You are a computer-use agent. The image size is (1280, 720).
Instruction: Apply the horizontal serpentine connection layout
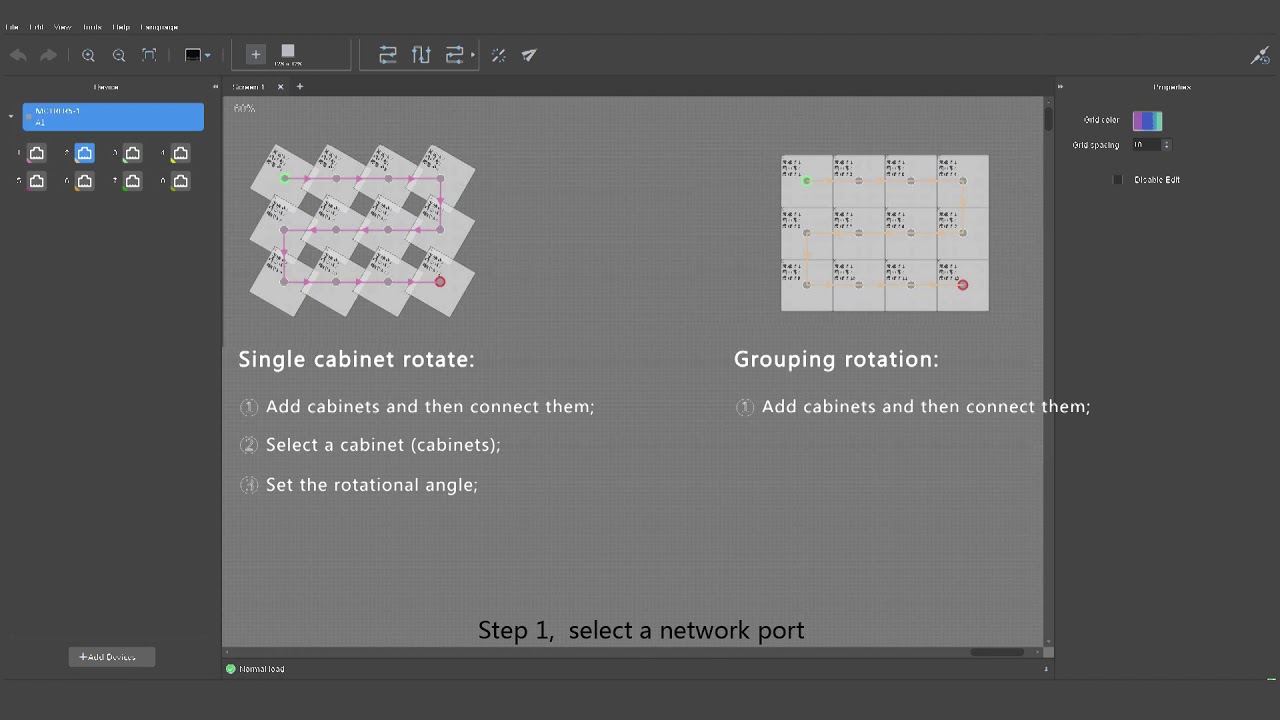(x=388, y=55)
